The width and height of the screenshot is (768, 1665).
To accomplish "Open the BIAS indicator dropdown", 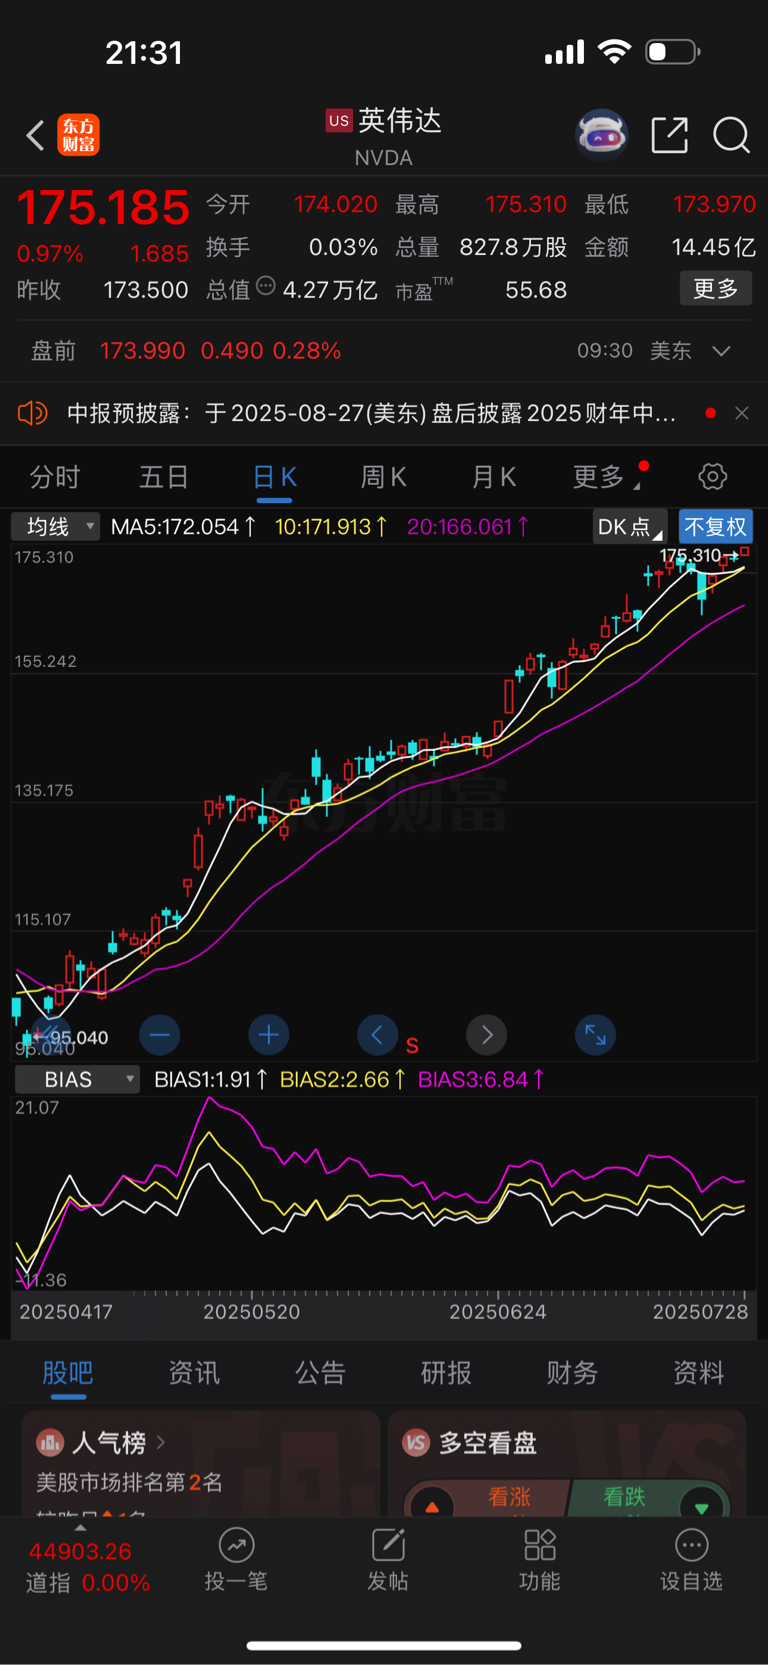I will tap(77, 1079).
